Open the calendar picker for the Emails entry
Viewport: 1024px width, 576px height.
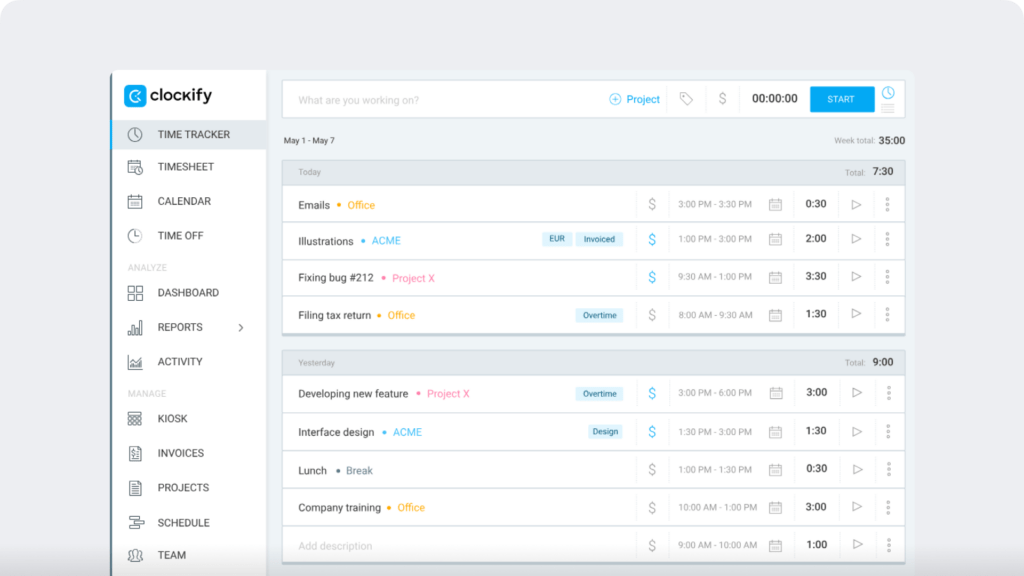[775, 204]
